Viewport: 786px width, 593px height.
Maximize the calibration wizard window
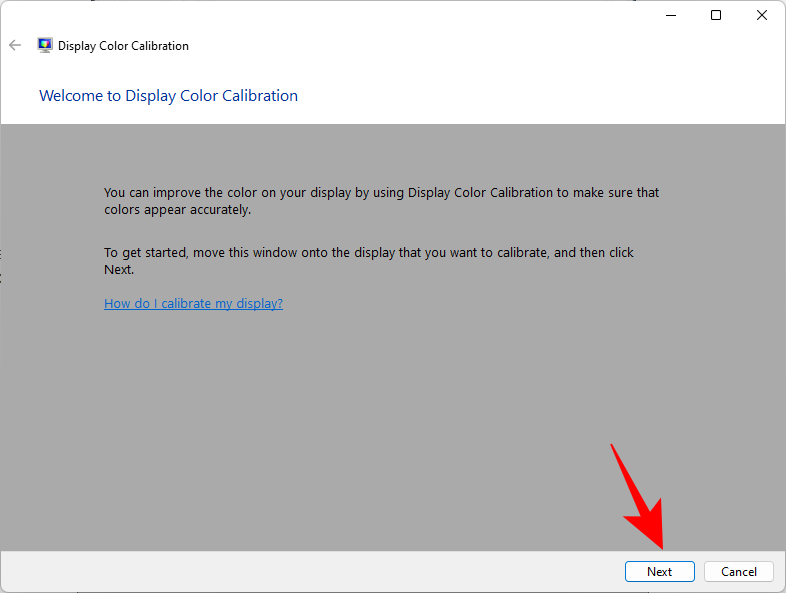tap(716, 15)
